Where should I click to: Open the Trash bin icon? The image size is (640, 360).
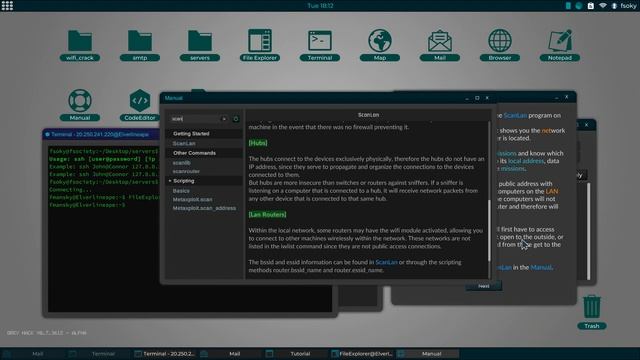click(591, 312)
